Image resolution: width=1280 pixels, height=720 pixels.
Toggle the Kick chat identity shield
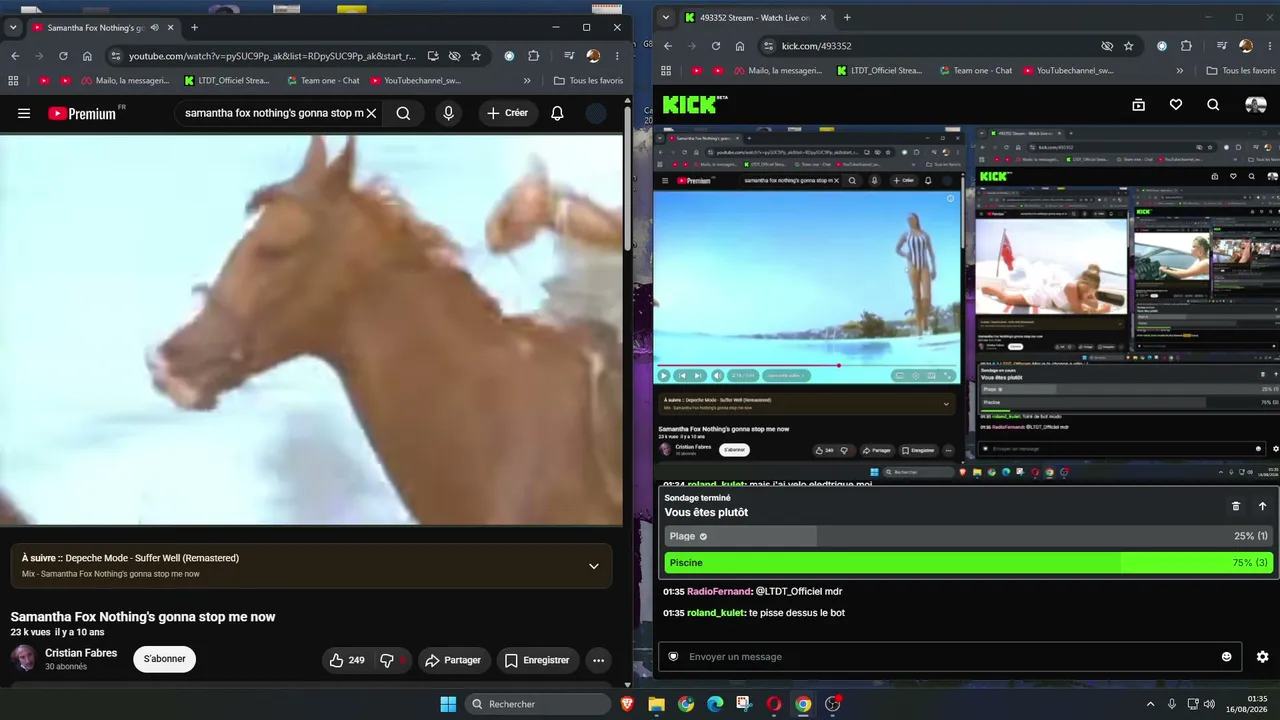[673, 657]
